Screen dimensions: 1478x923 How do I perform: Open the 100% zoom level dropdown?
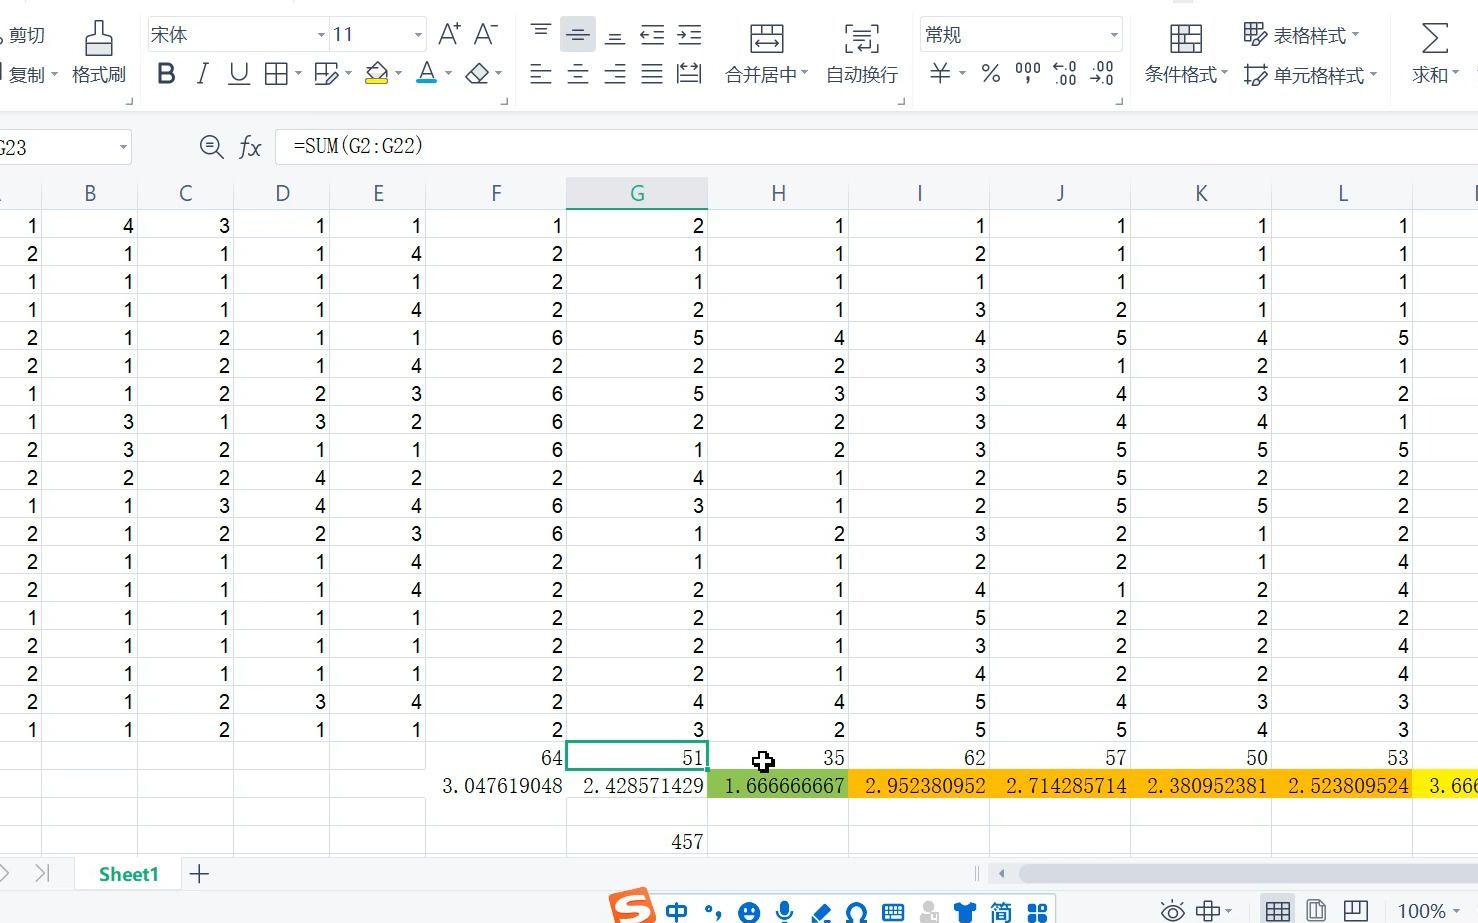1428,911
